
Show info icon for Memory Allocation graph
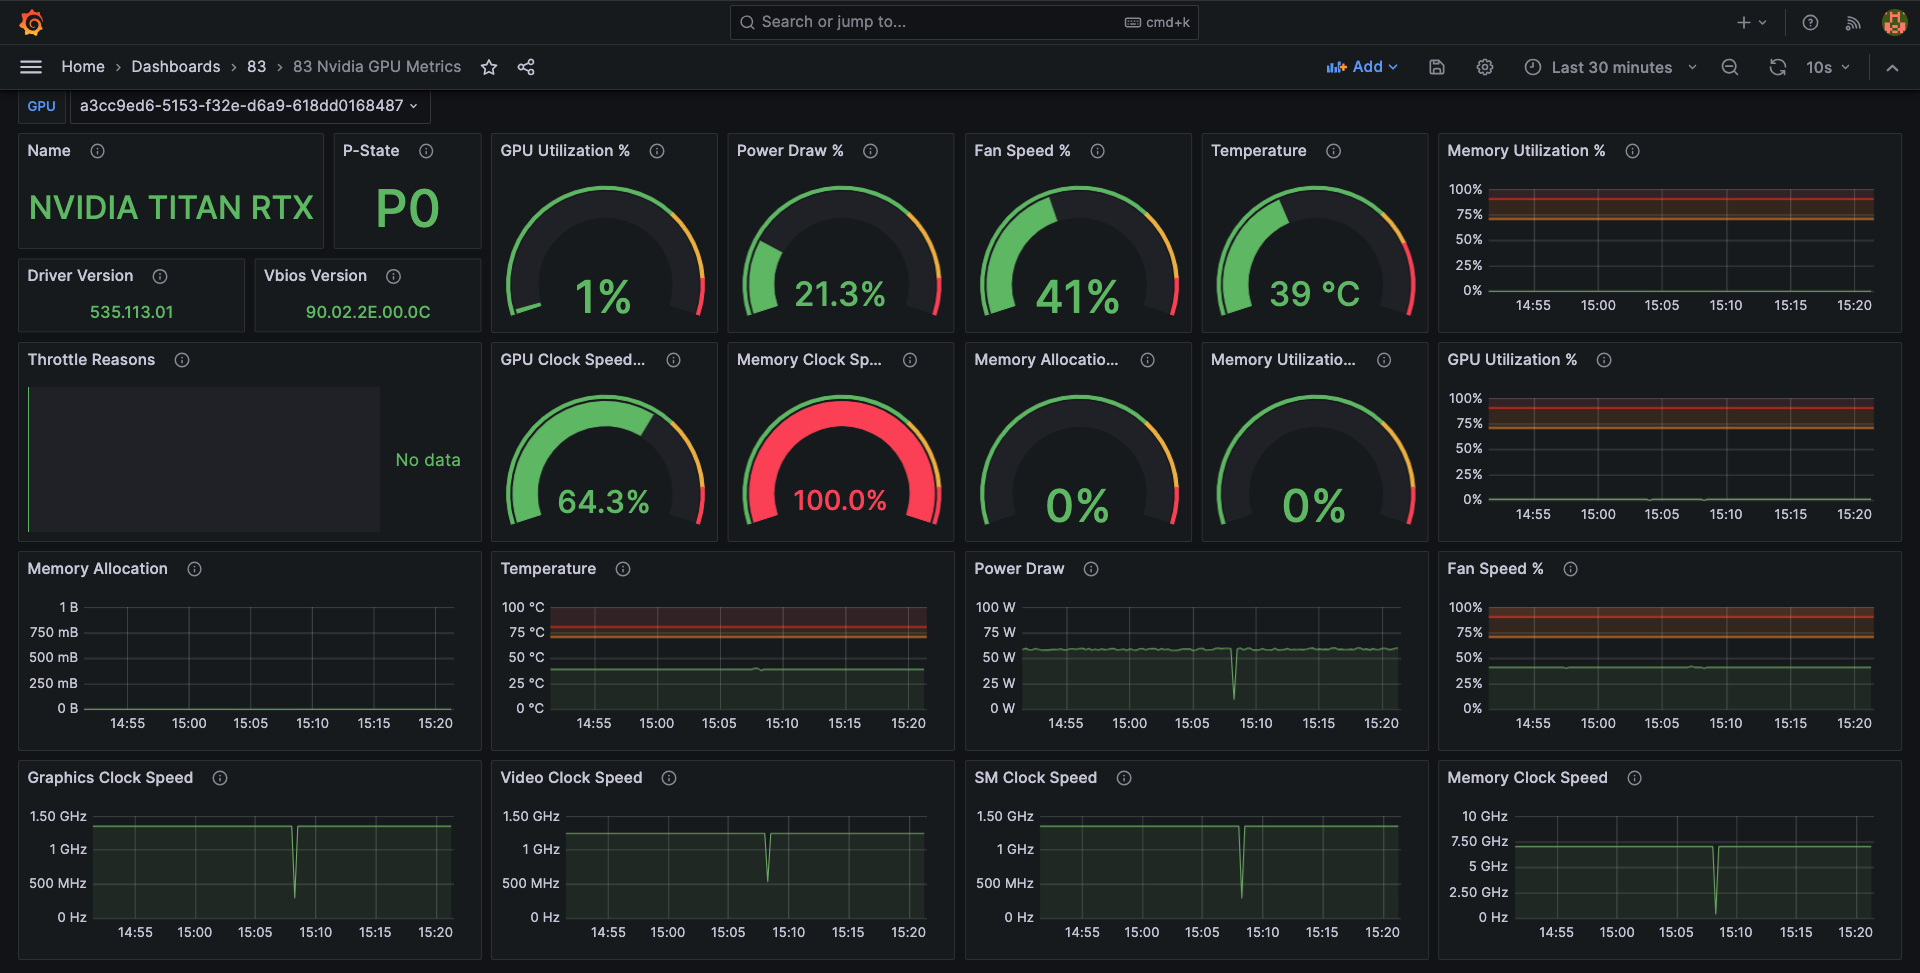(x=195, y=569)
